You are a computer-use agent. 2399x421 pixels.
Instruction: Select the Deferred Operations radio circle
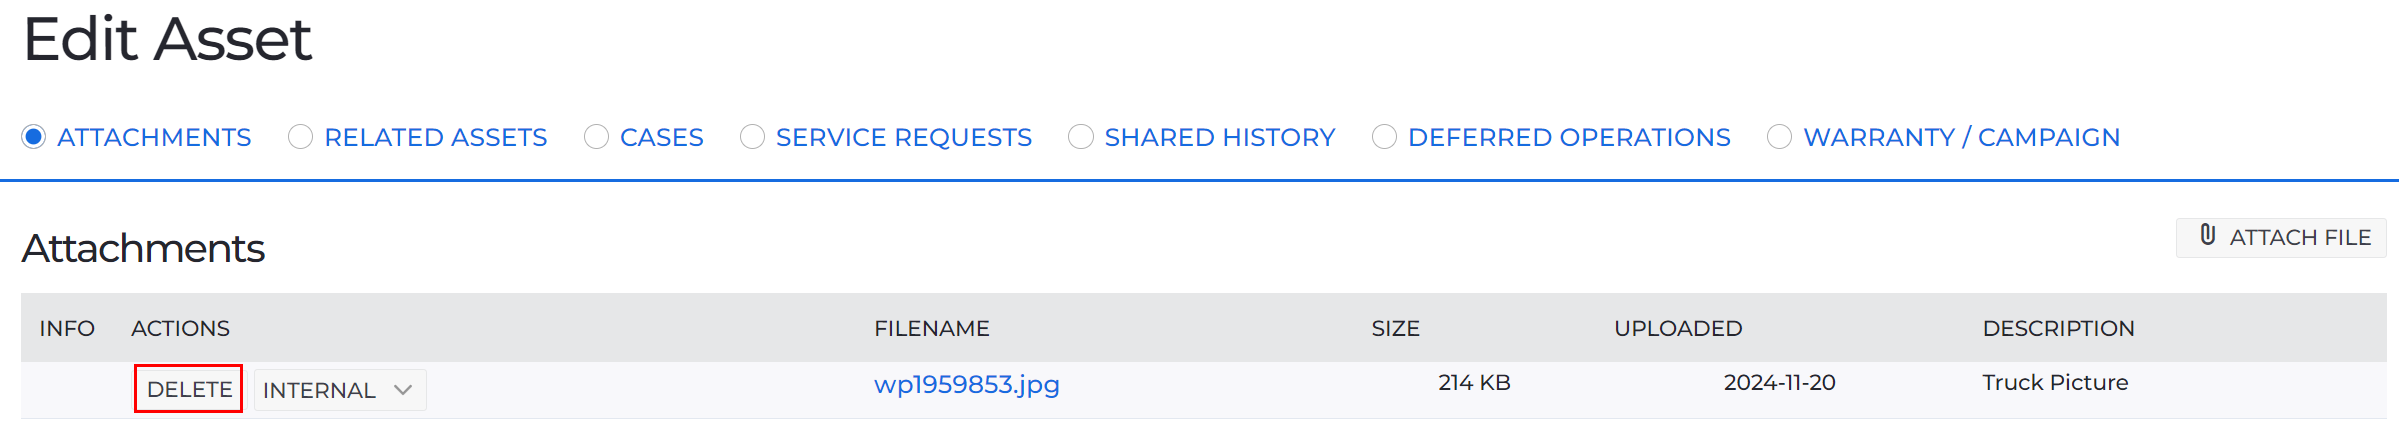[x=1385, y=137]
